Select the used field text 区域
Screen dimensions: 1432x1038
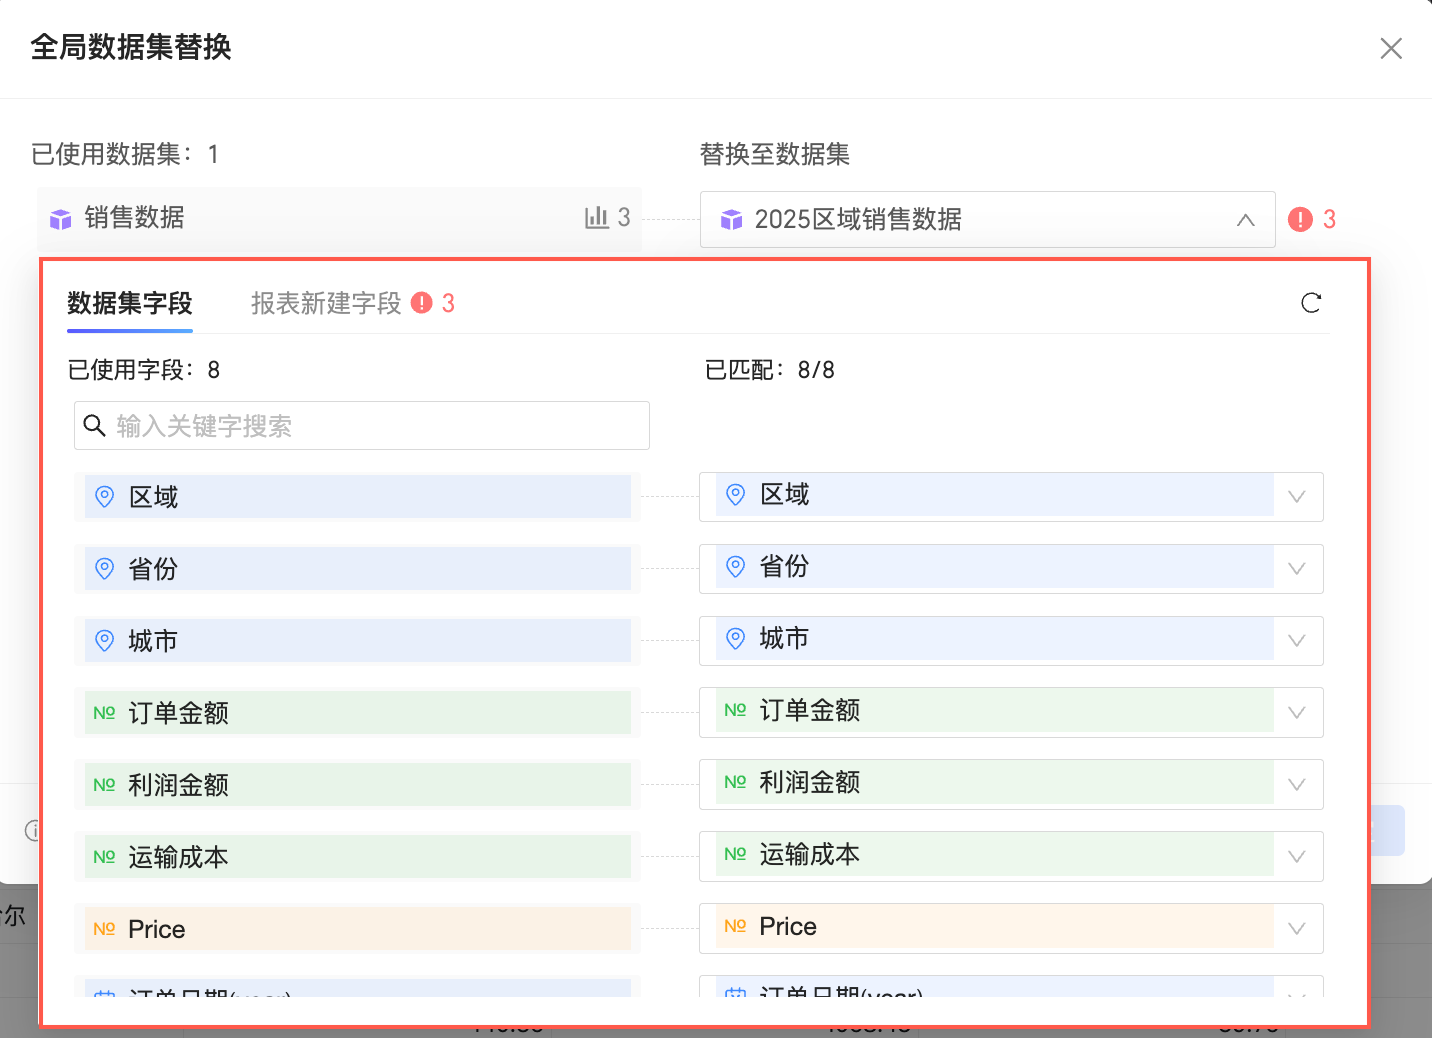pyautogui.click(x=153, y=497)
